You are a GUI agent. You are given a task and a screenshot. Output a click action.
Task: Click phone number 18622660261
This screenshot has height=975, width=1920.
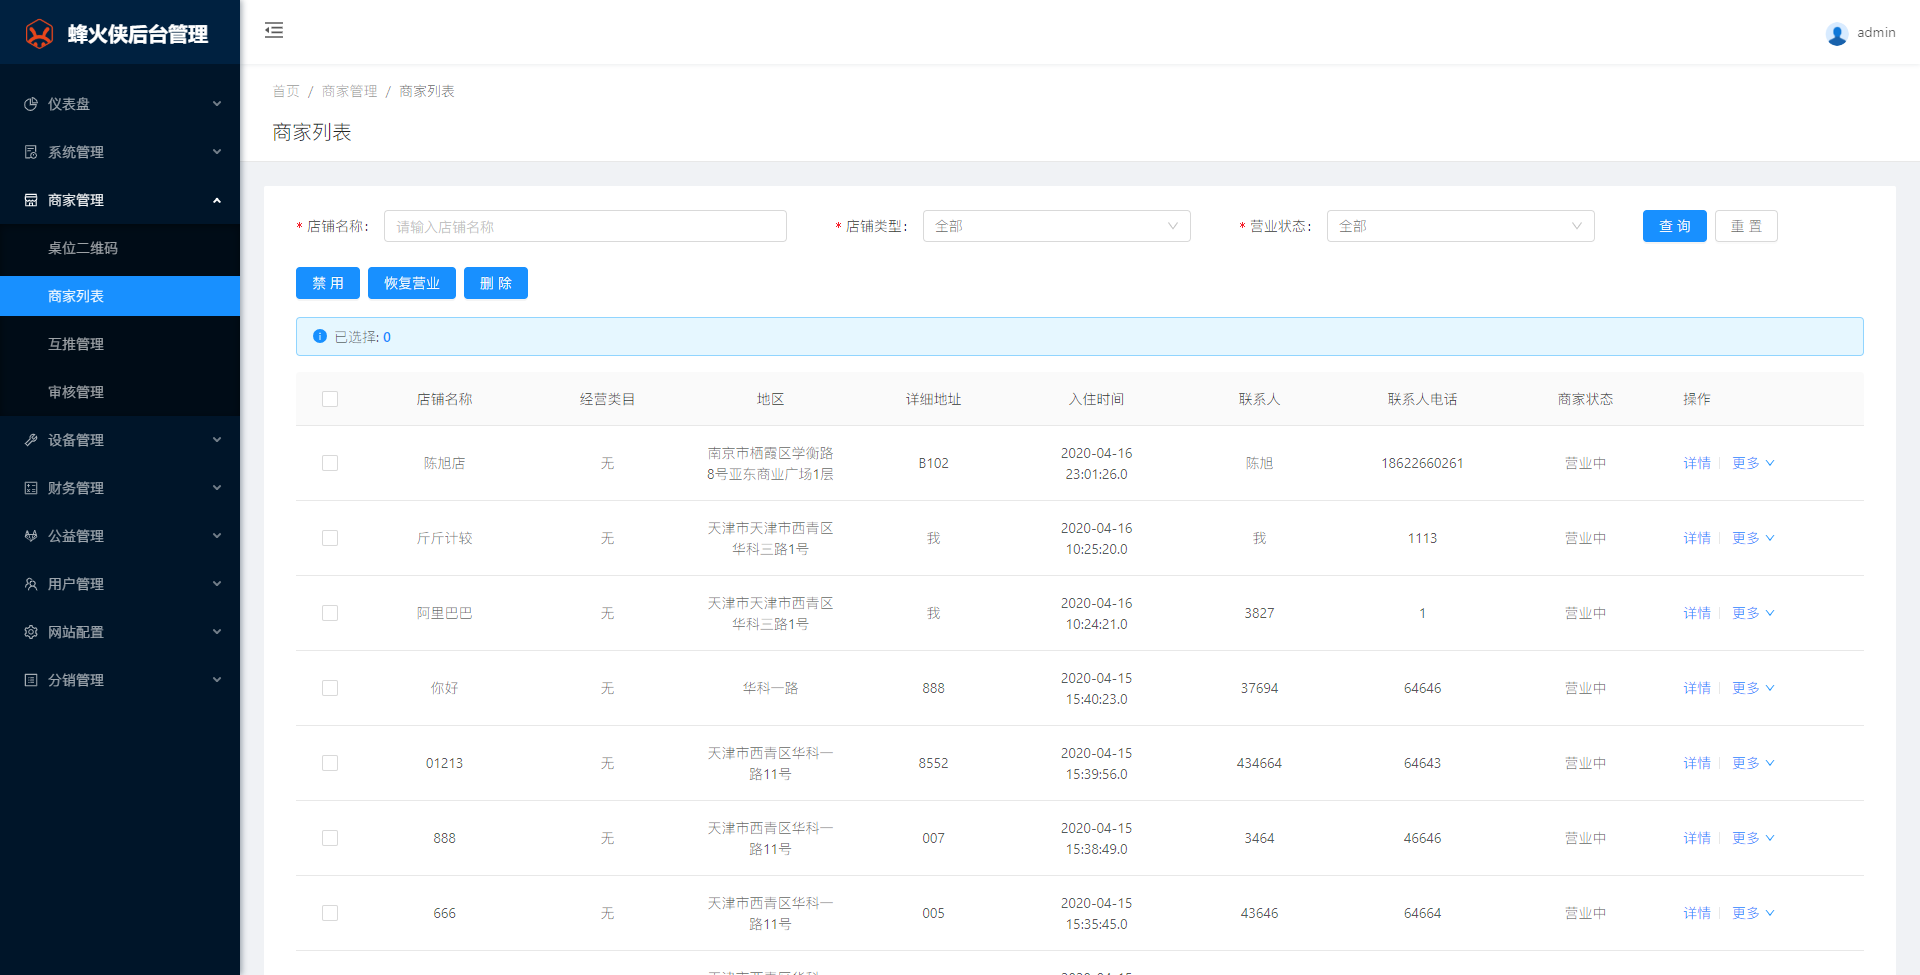(x=1422, y=463)
